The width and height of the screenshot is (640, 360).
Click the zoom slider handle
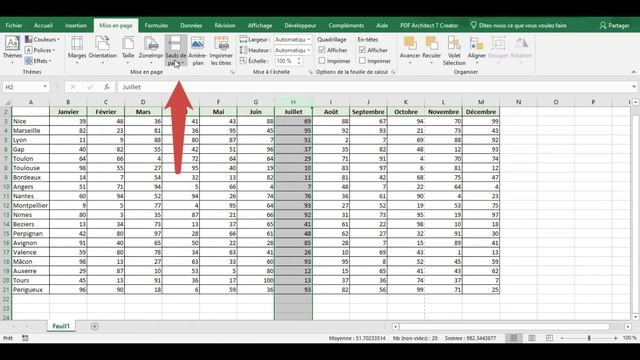[589, 338]
